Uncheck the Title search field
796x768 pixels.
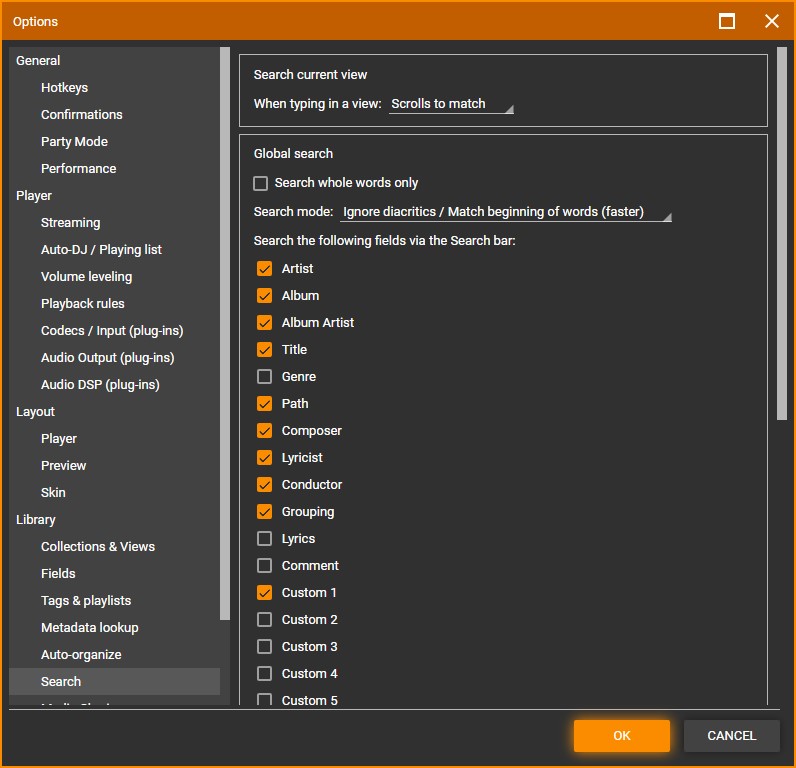(264, 349)
